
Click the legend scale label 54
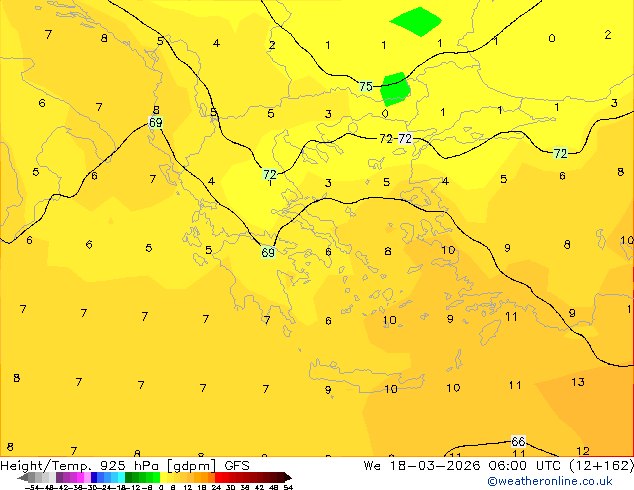pyautogui.click(x=288, y=487)
